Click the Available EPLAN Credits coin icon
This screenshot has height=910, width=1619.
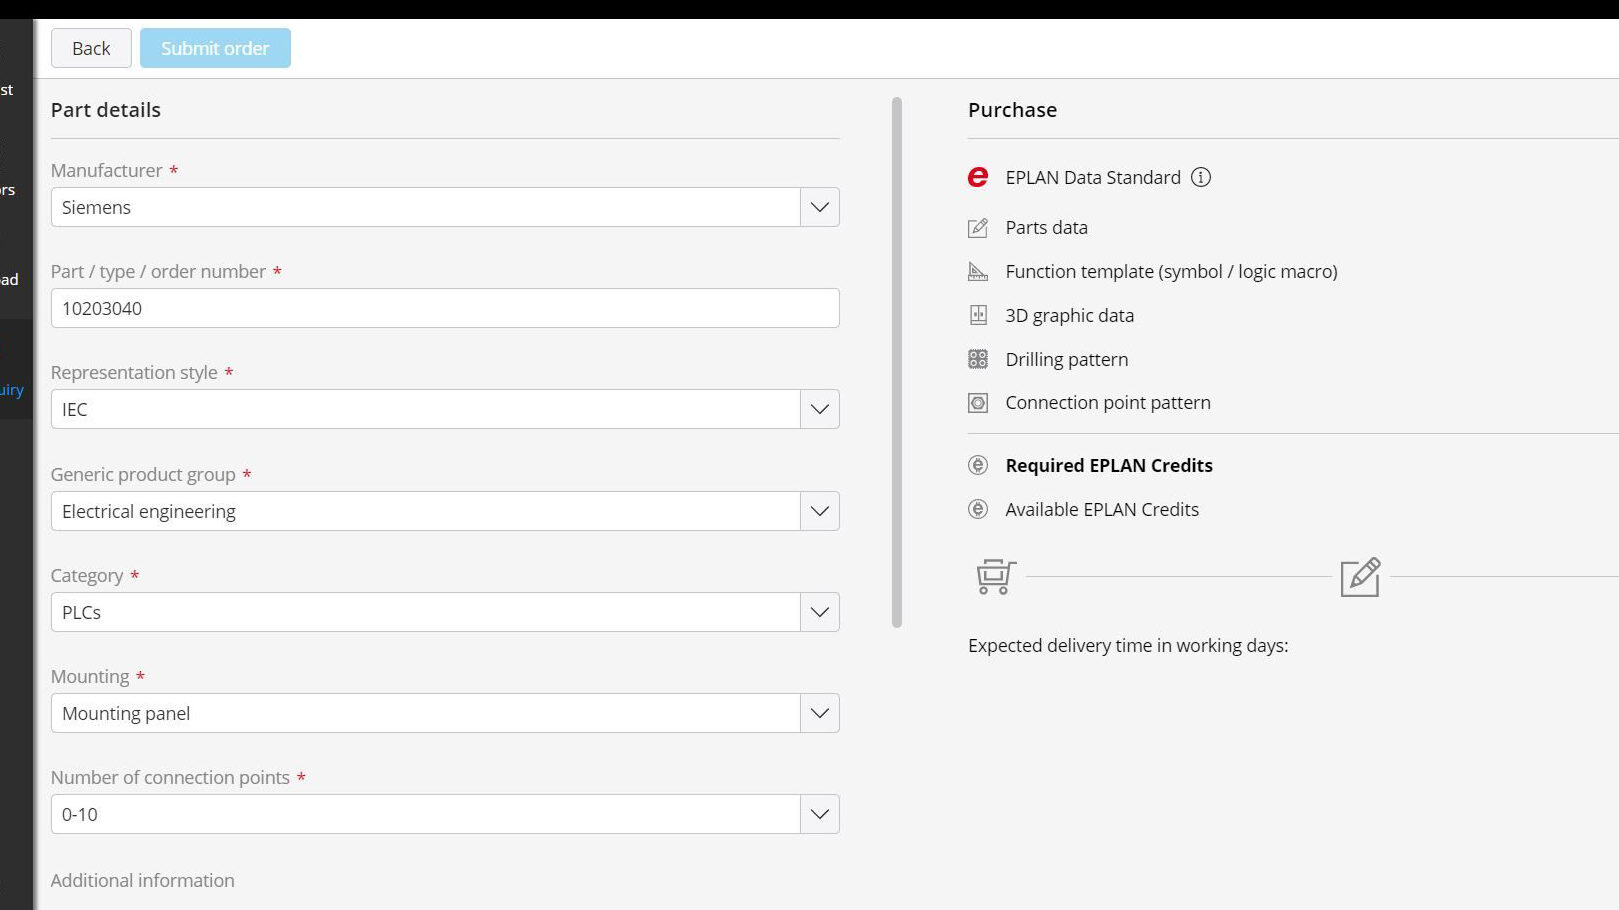tap(978, 509)
